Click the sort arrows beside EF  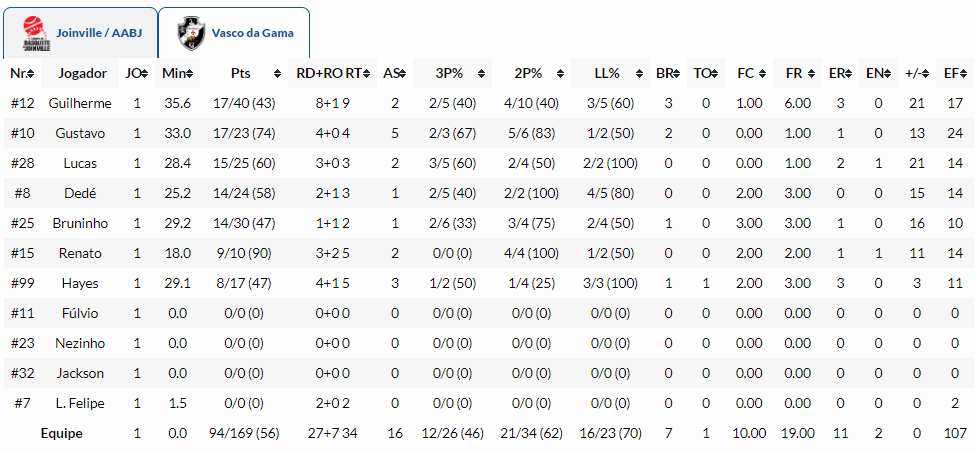tap(964, 74)
